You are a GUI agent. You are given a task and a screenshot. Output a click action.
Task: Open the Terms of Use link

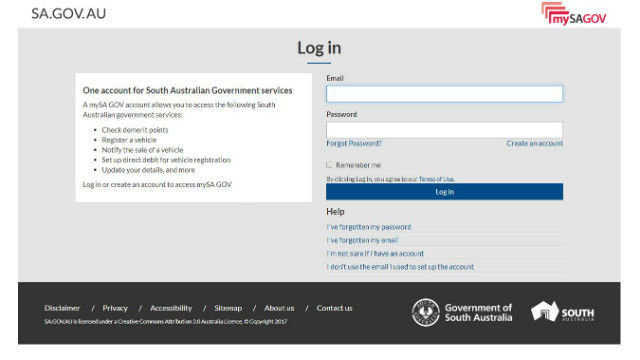pos(436,179)
